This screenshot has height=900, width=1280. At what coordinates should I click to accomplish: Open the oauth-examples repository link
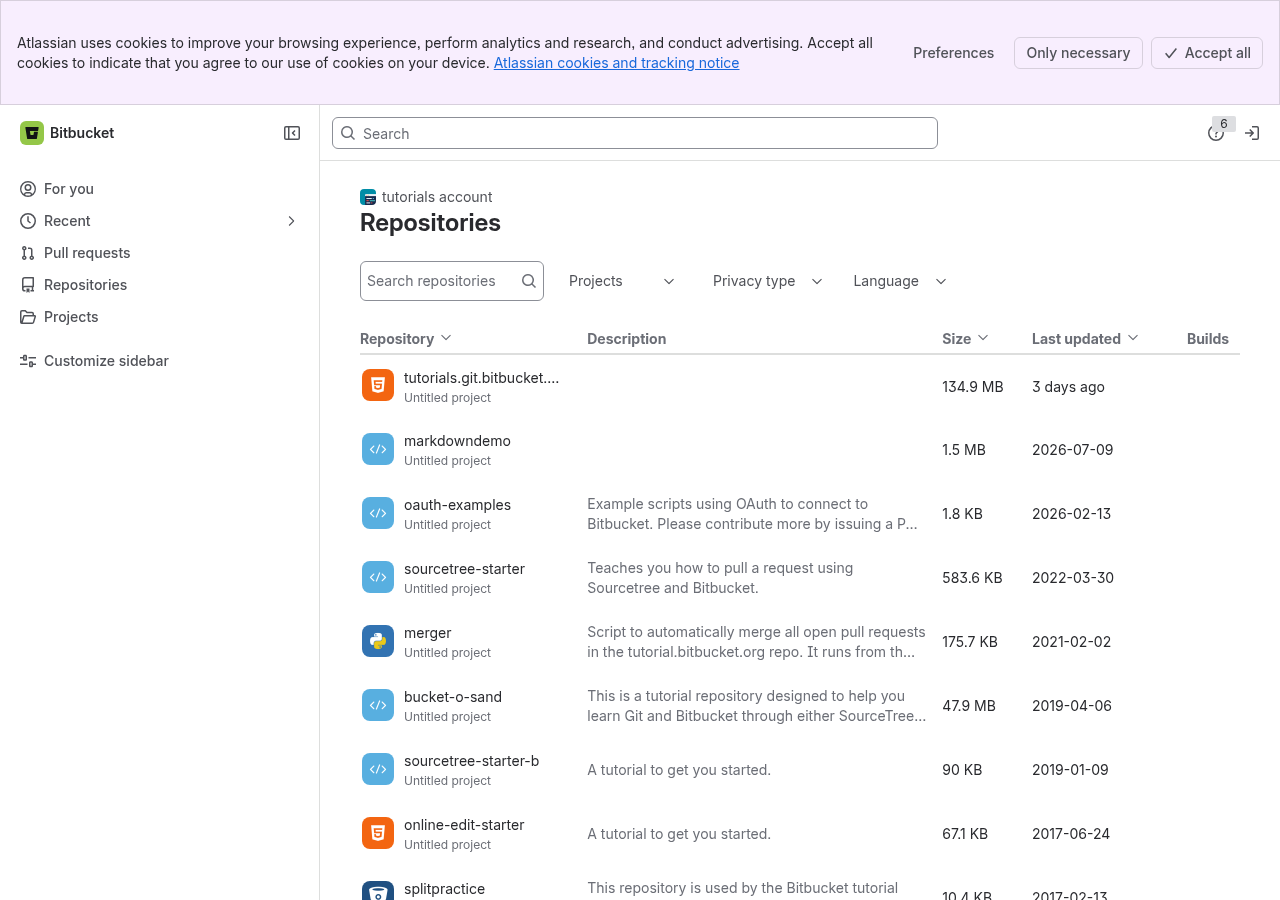point(457,505)
